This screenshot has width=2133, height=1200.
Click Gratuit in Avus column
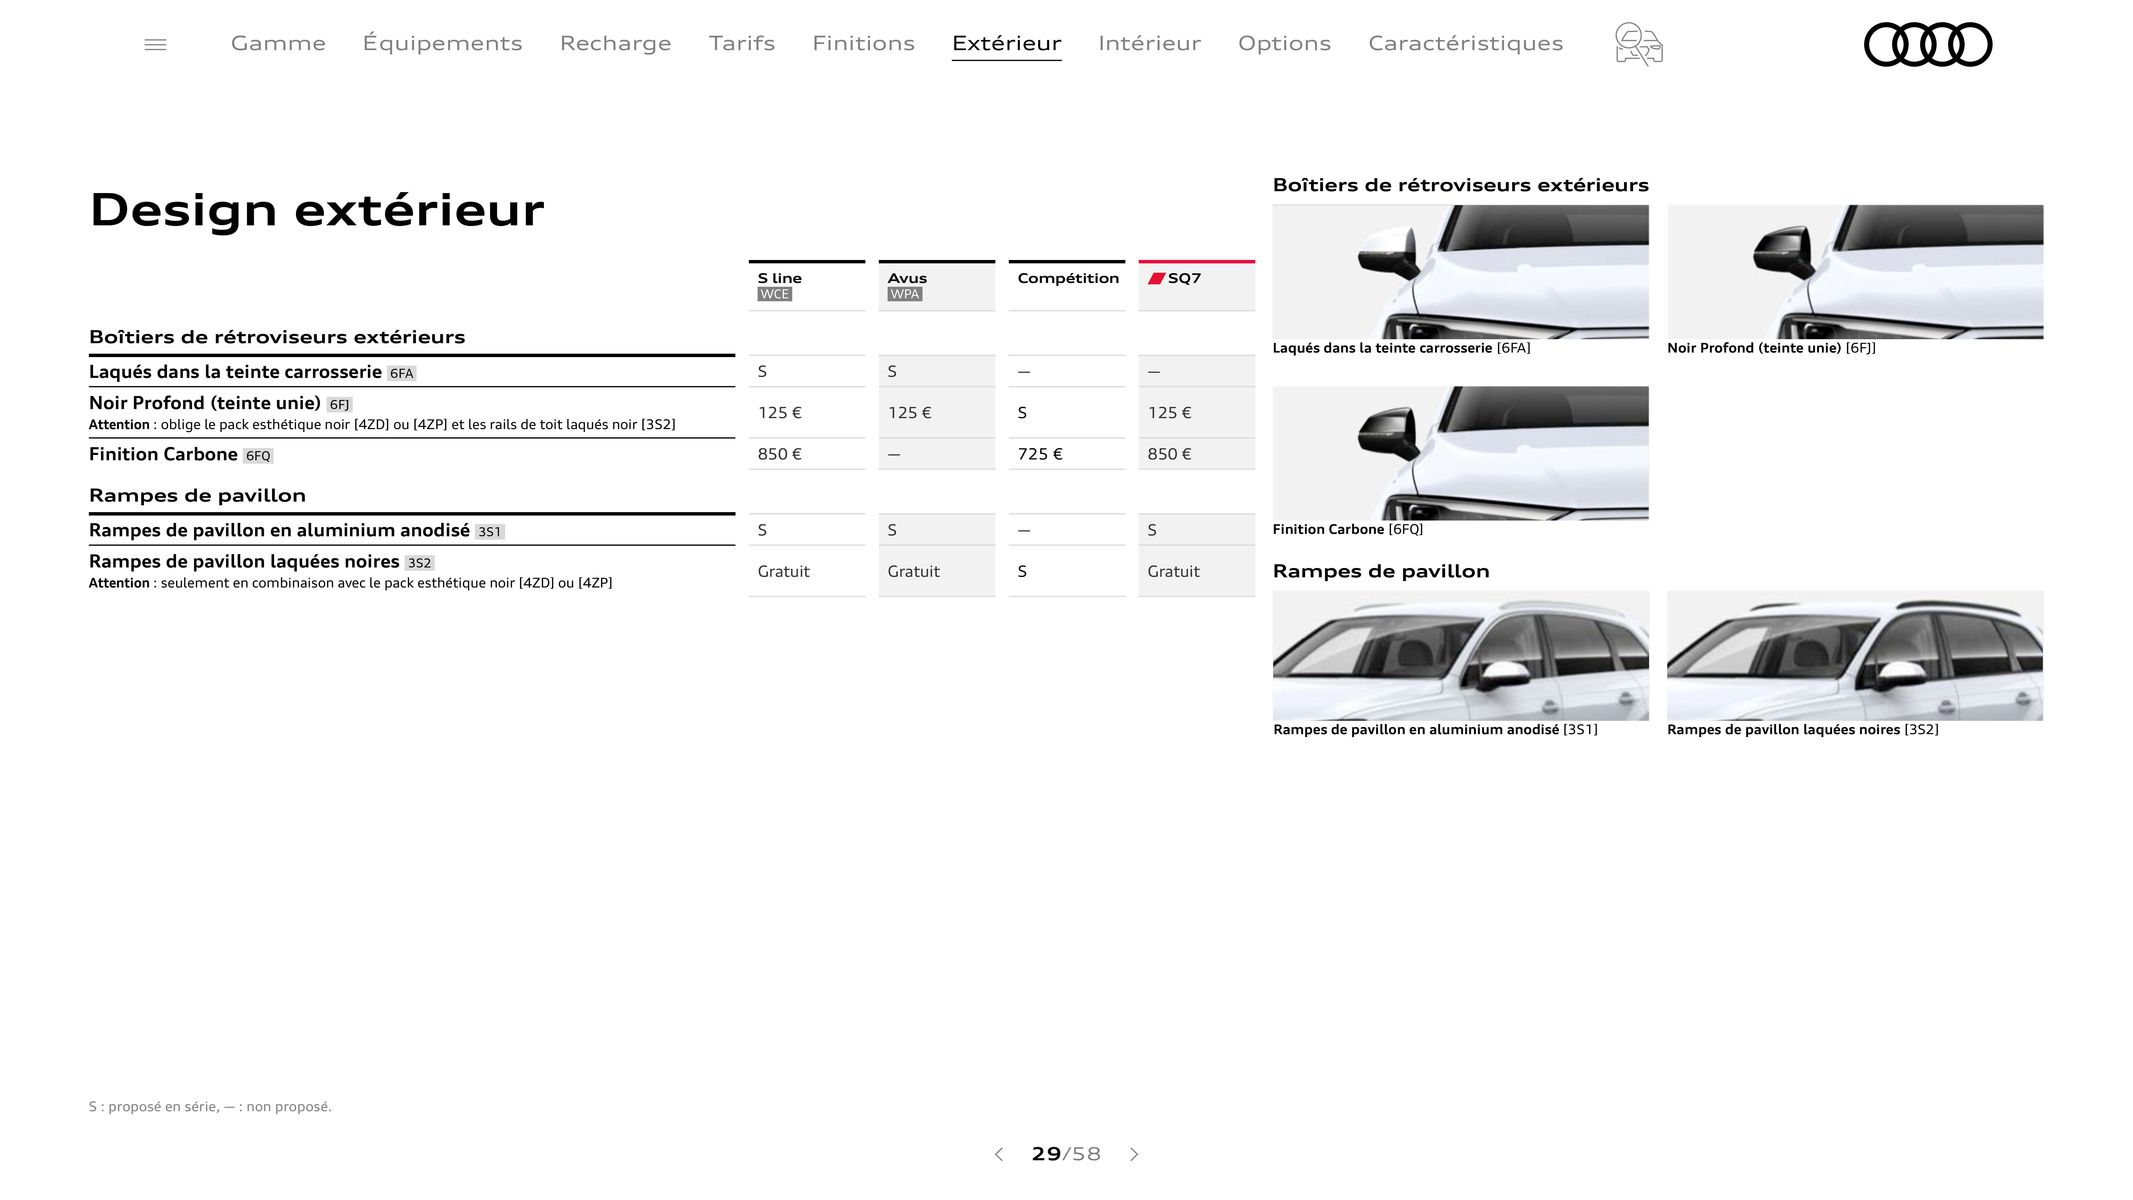coord(913,571)
